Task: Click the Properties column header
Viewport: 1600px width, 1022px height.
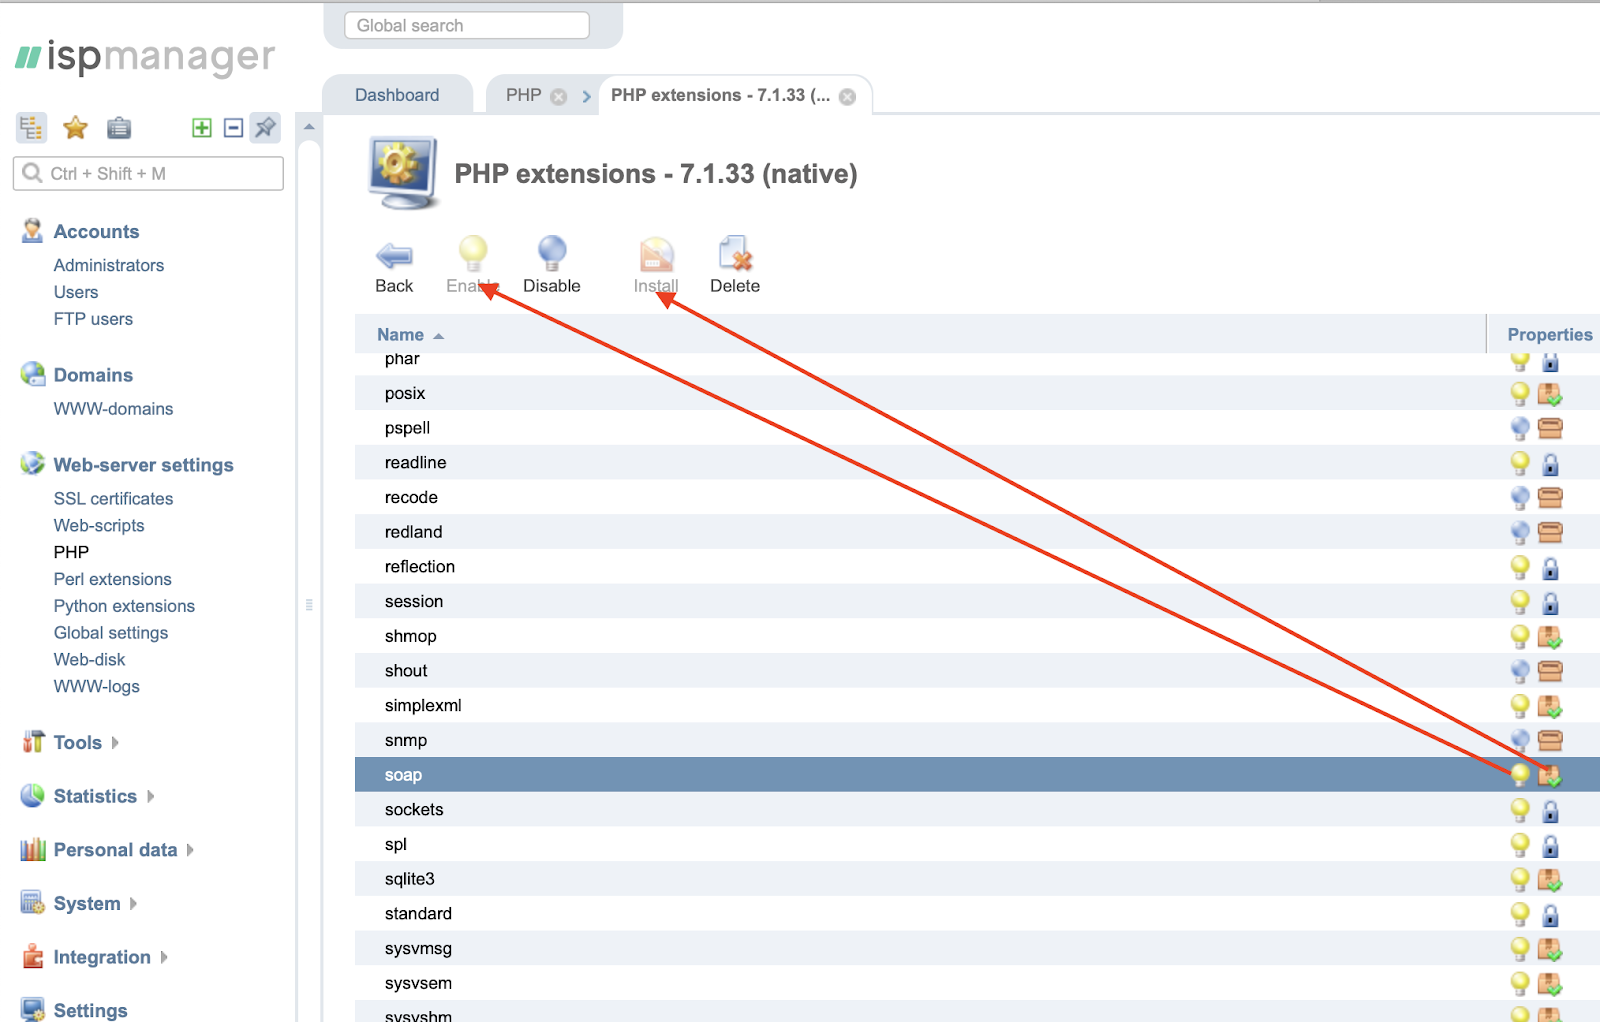Action: tap(1550, 335)
